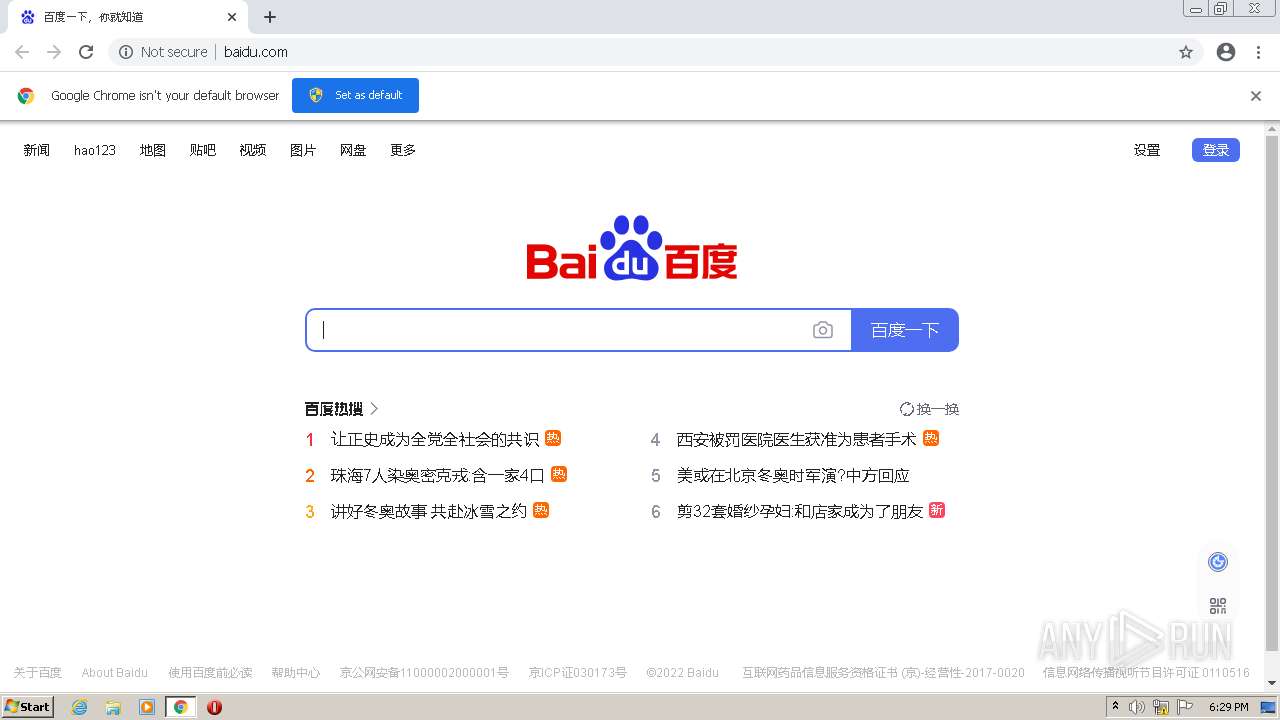The height and width of the screenshot is (720, 1280).
Task: Refresh hot searches with 换一换
Action: 930,409
